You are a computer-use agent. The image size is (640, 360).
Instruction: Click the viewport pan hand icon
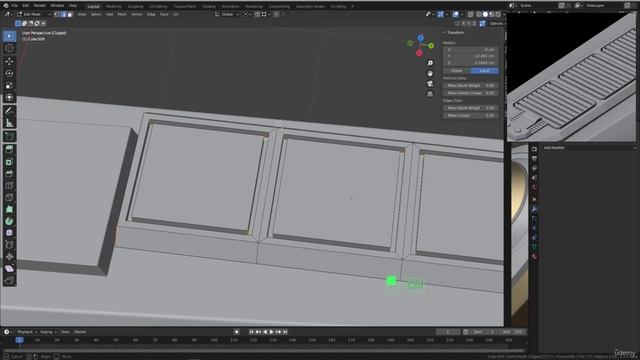(x=430, y=73)
